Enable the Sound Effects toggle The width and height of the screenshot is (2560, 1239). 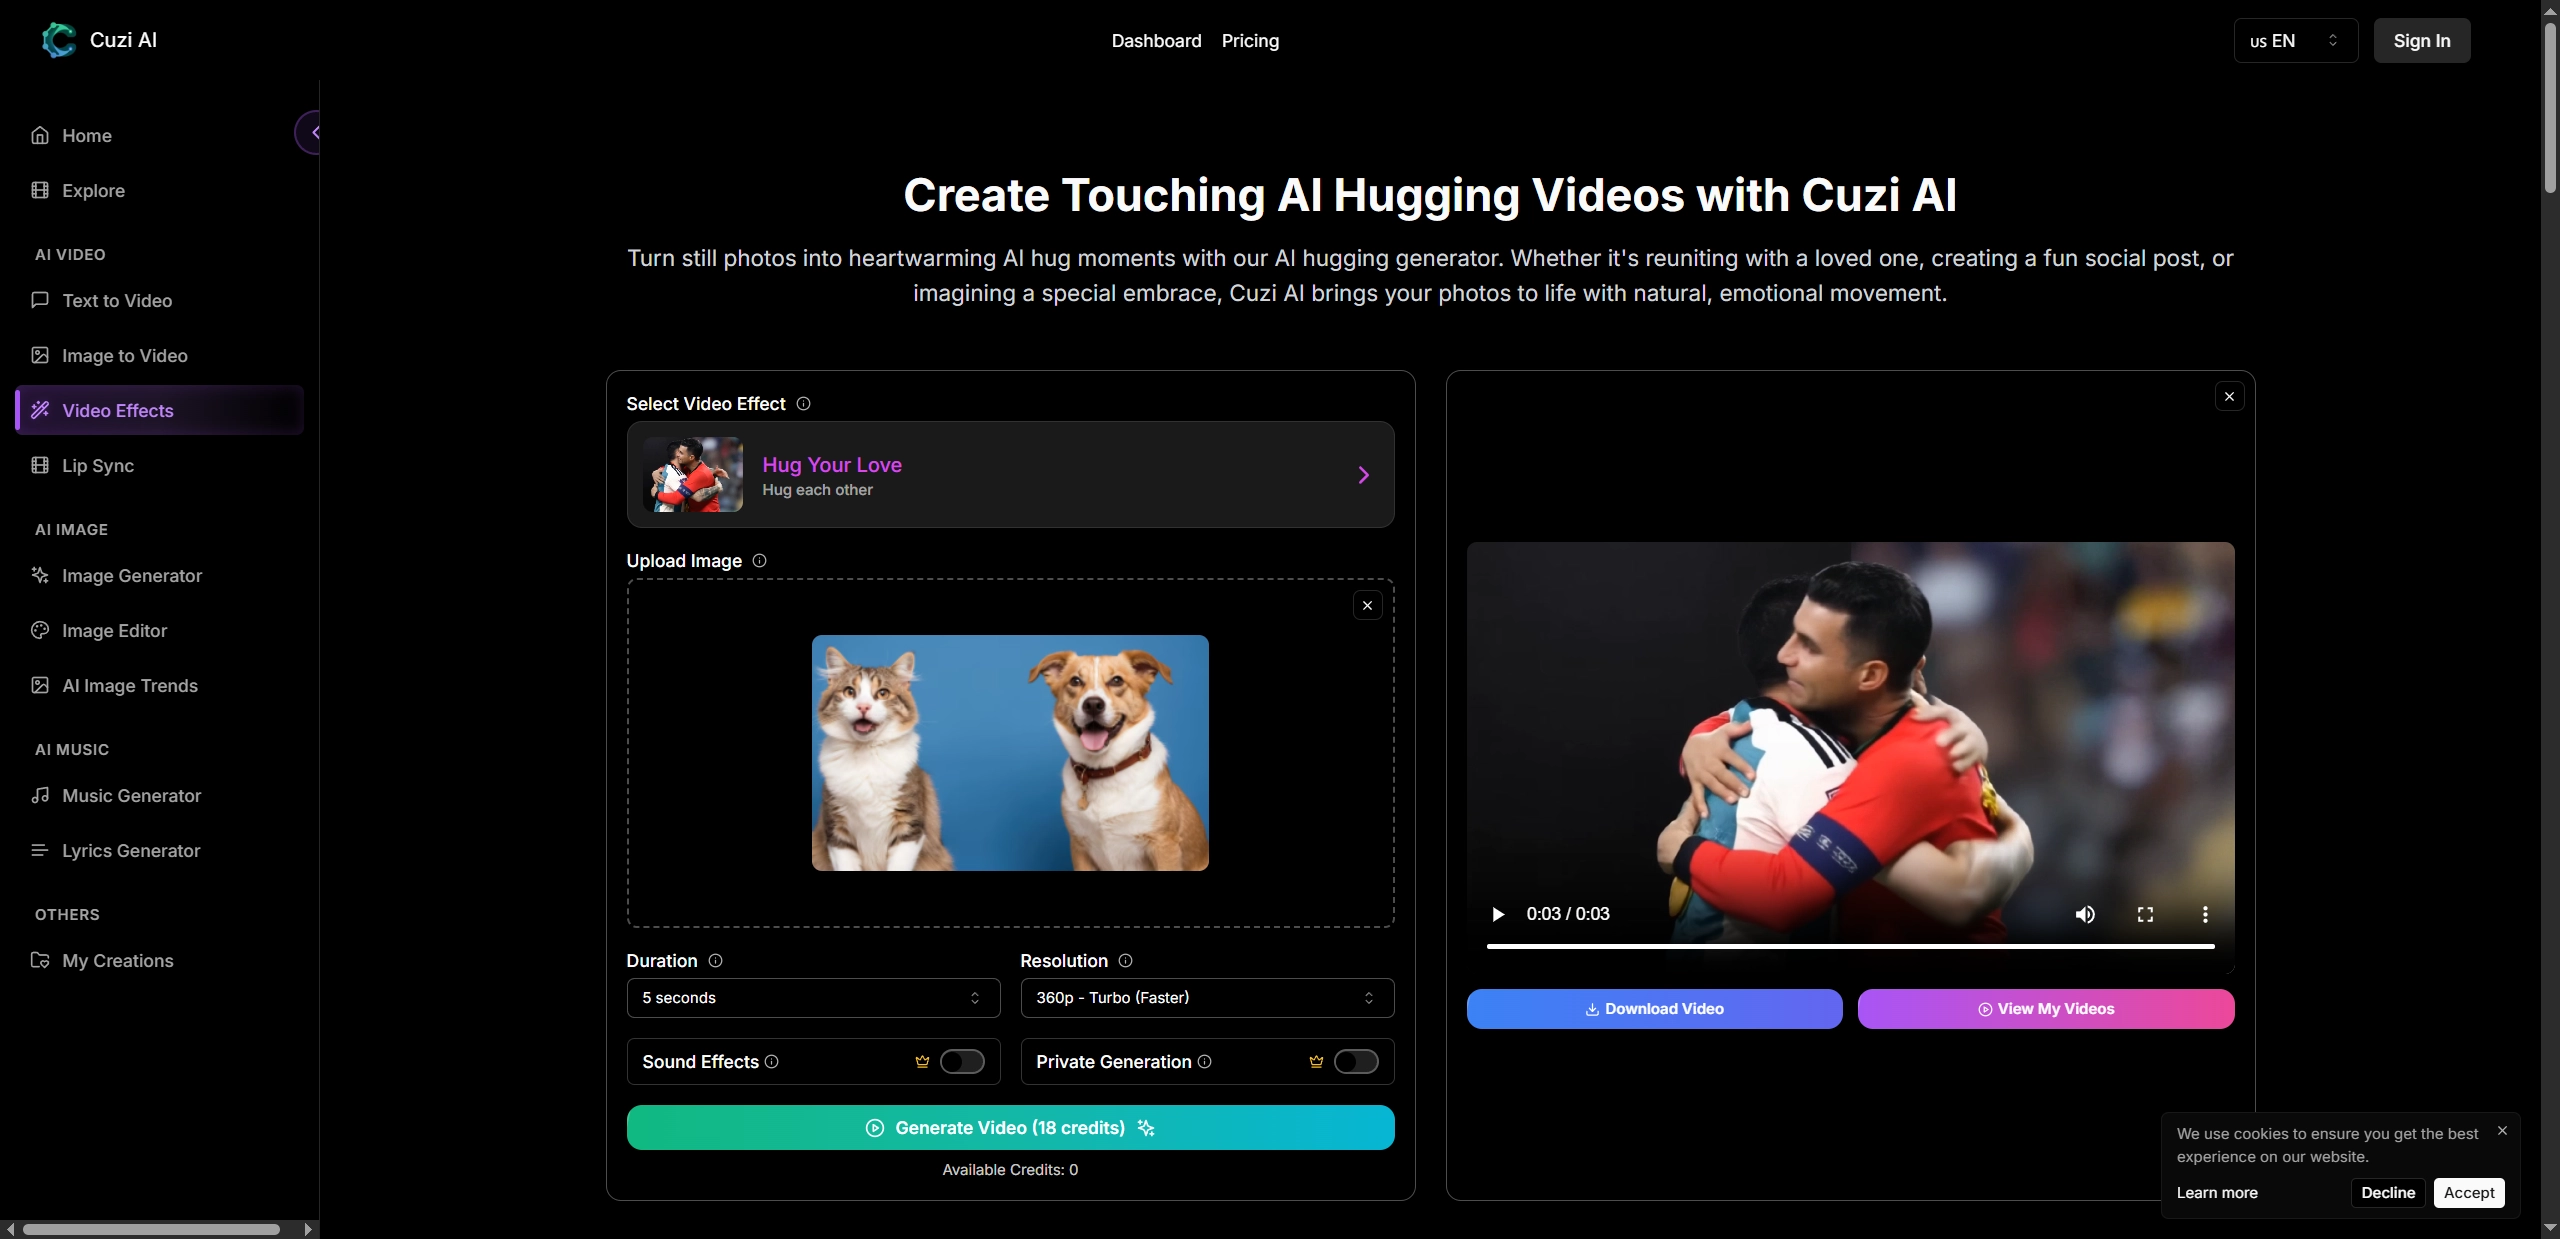click(961, 1061)
